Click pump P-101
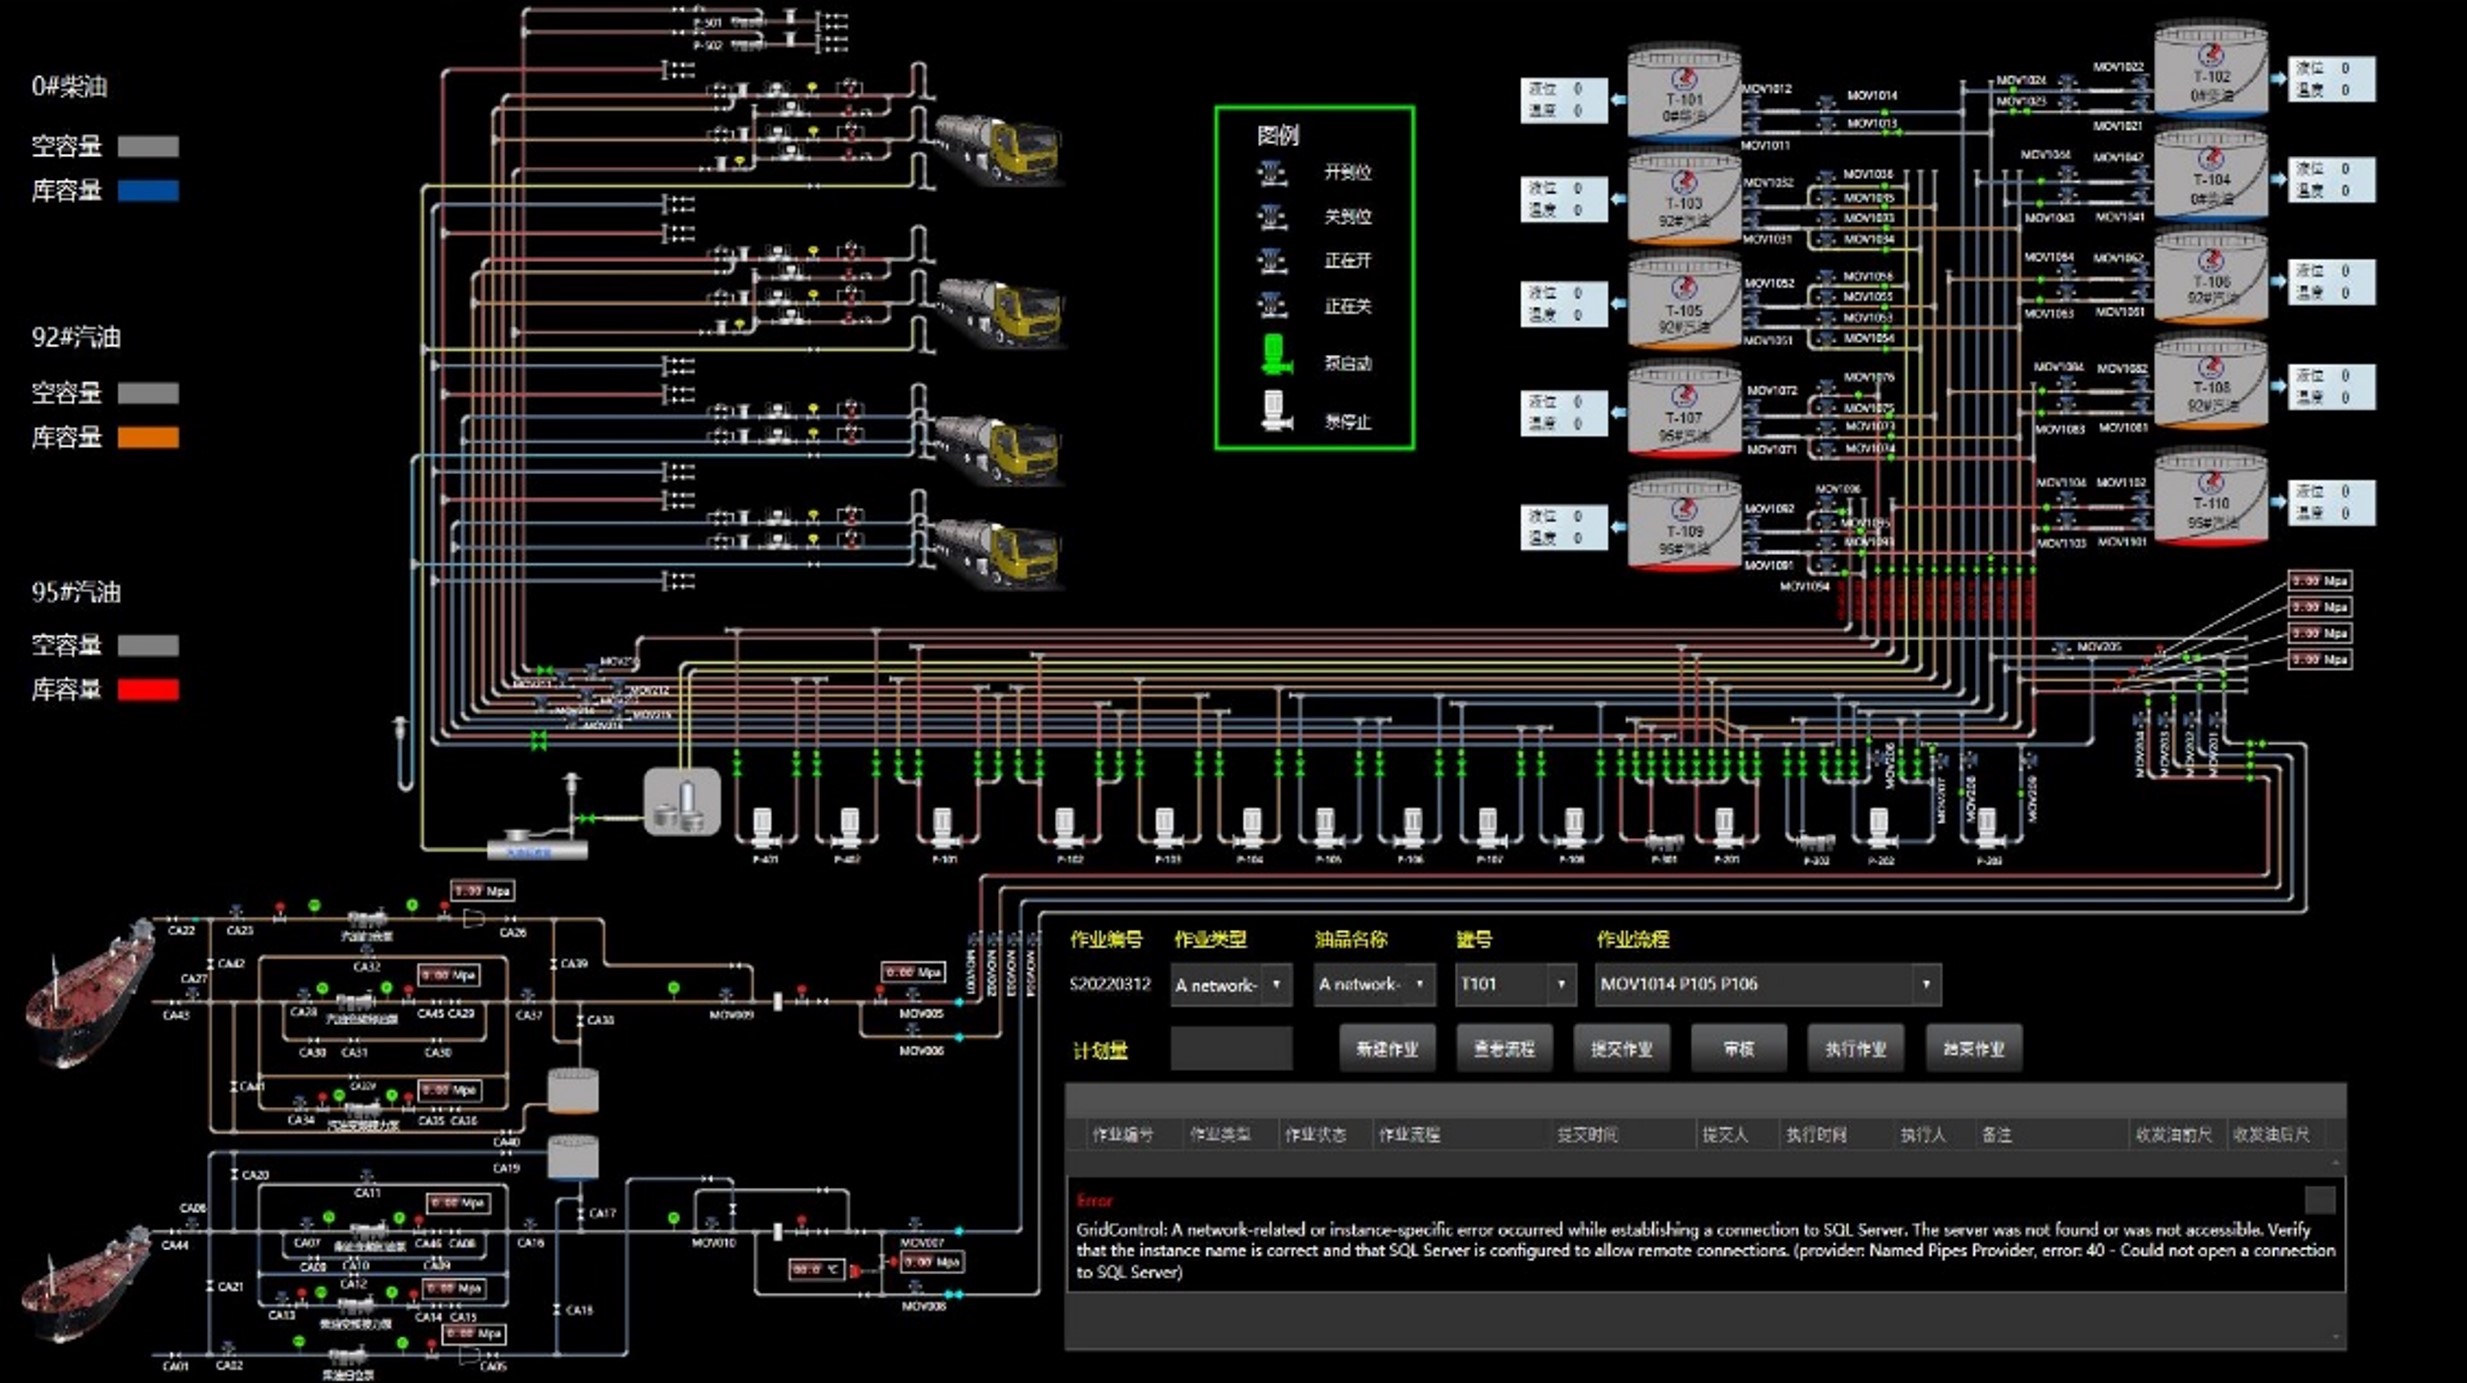2467x1383 pixels. pyautogui.click(x=943, y=829)
